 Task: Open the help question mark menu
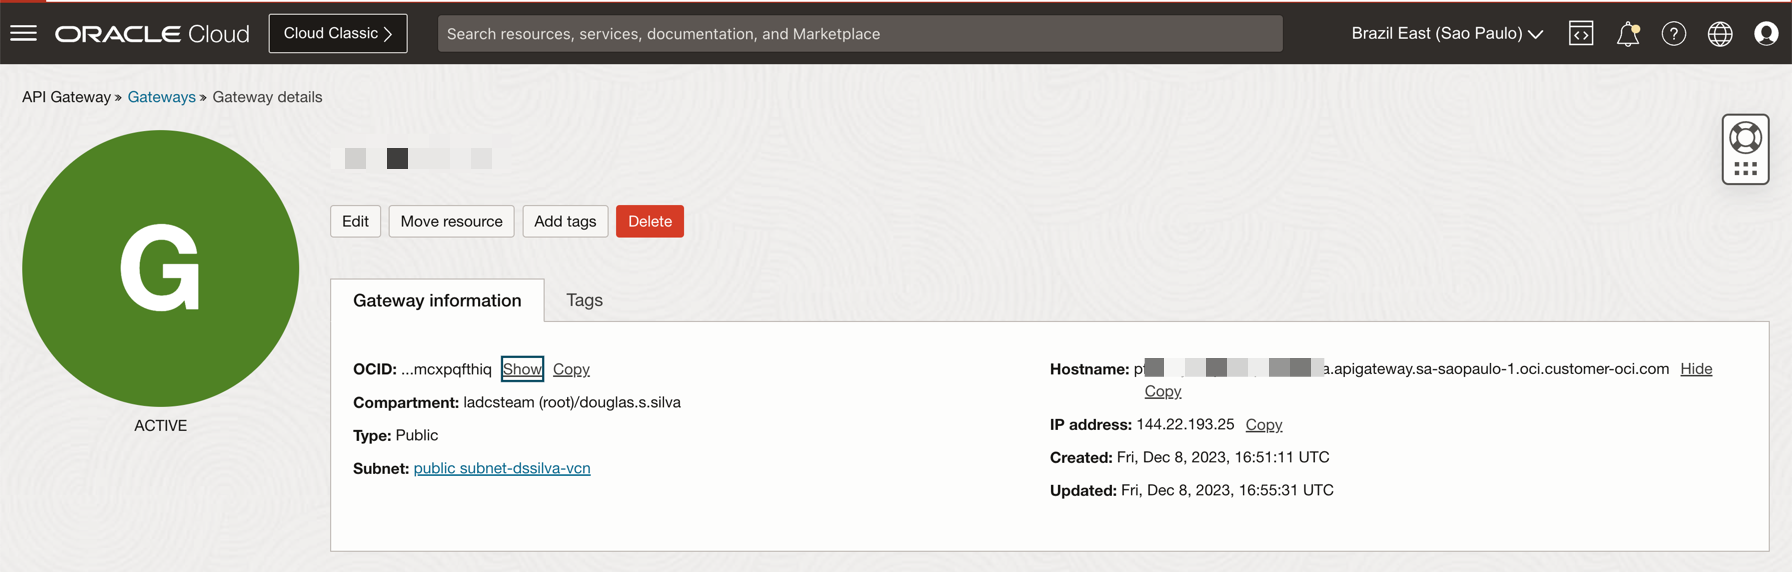[1673, 34]
